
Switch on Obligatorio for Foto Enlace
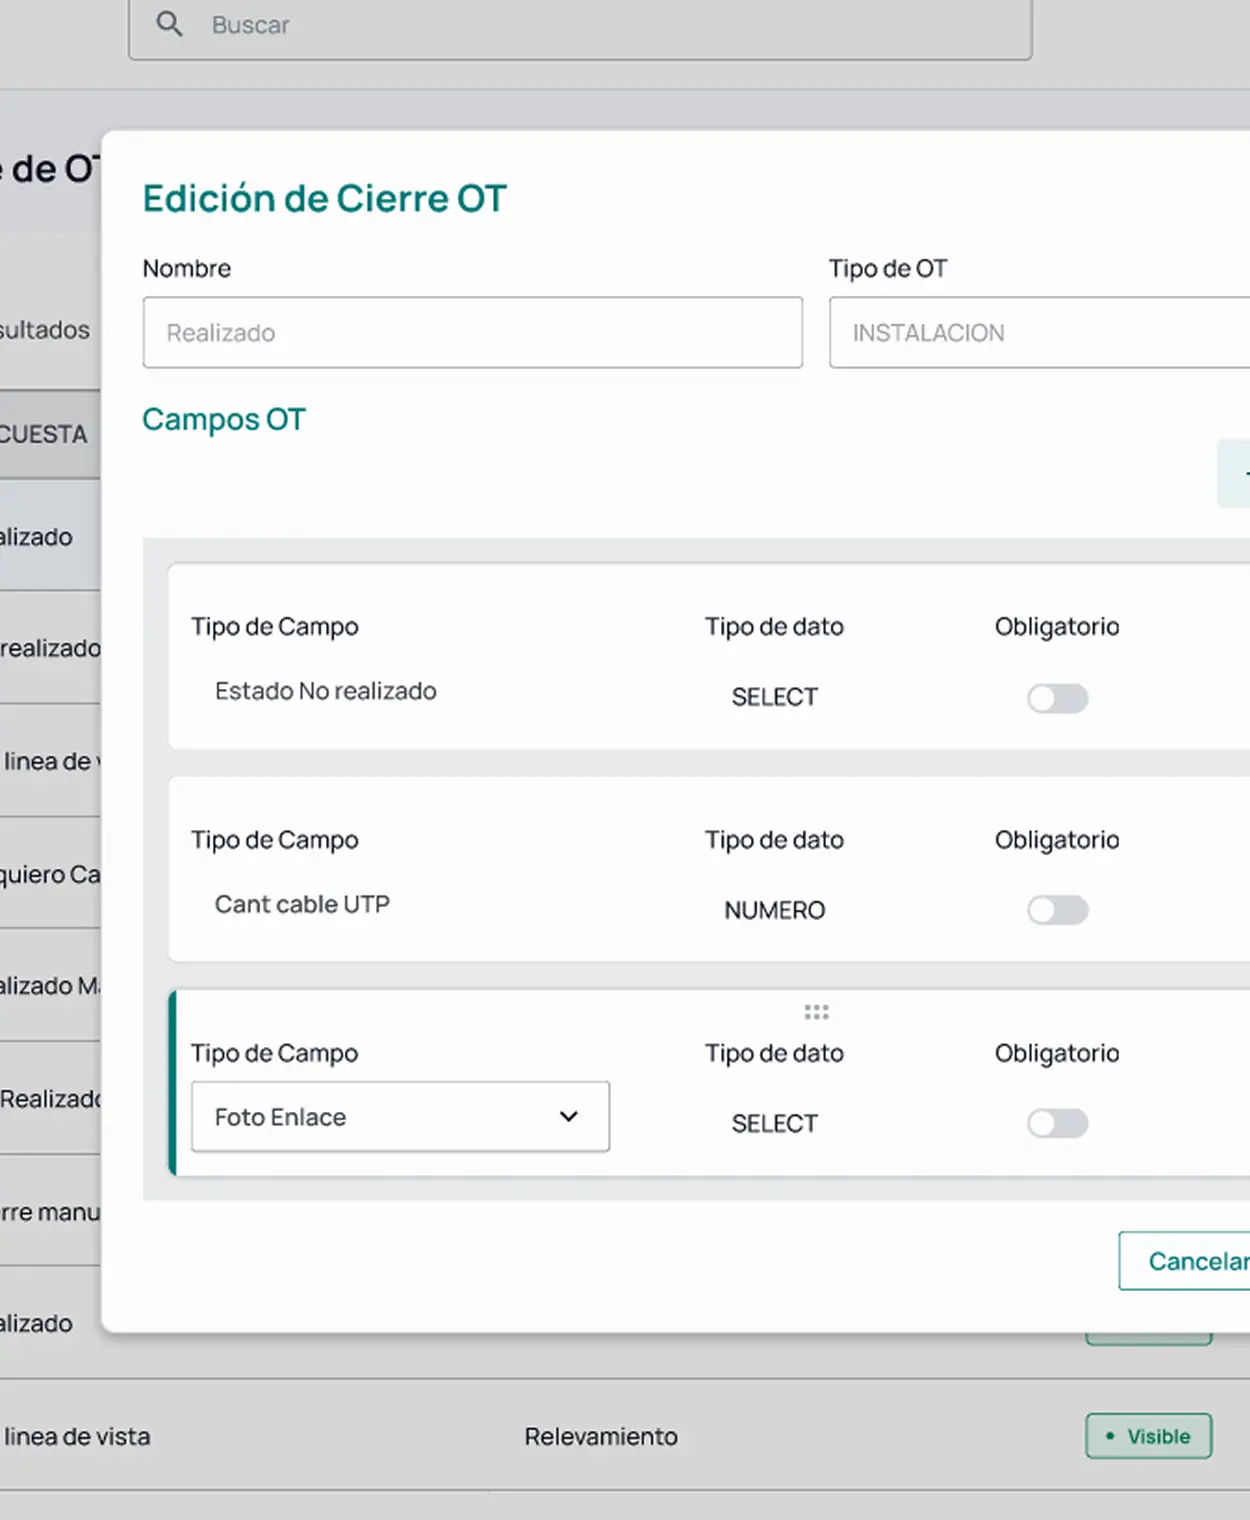coord(1057,1123)
